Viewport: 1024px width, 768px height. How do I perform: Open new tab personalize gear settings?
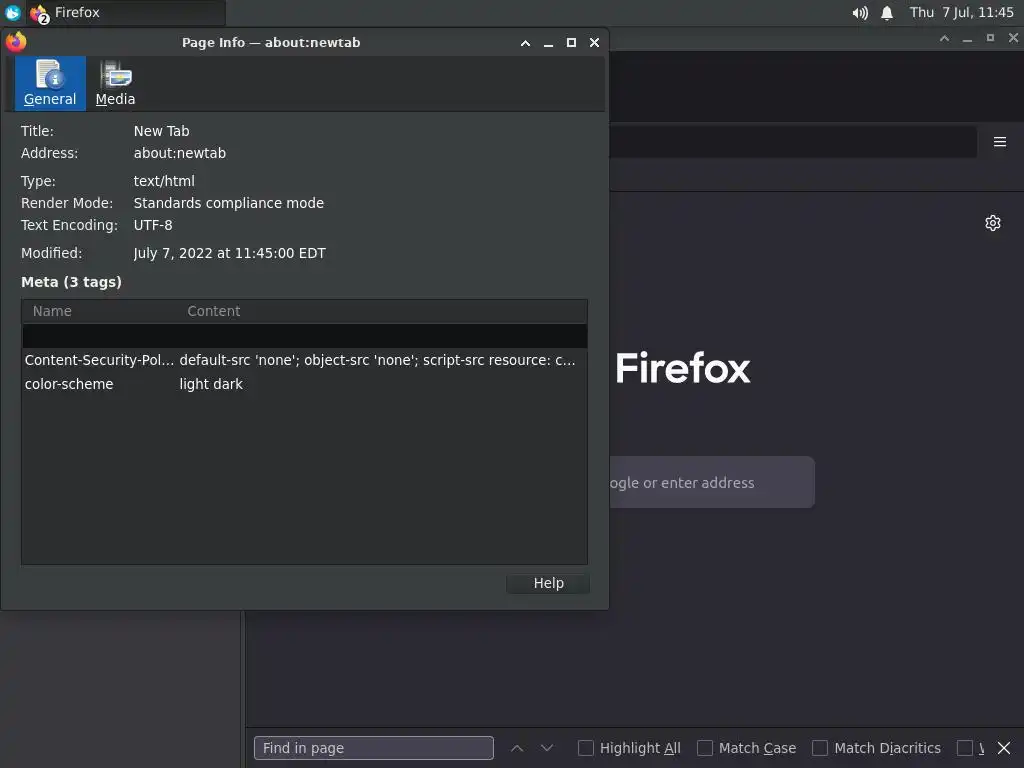coord(993,223)
